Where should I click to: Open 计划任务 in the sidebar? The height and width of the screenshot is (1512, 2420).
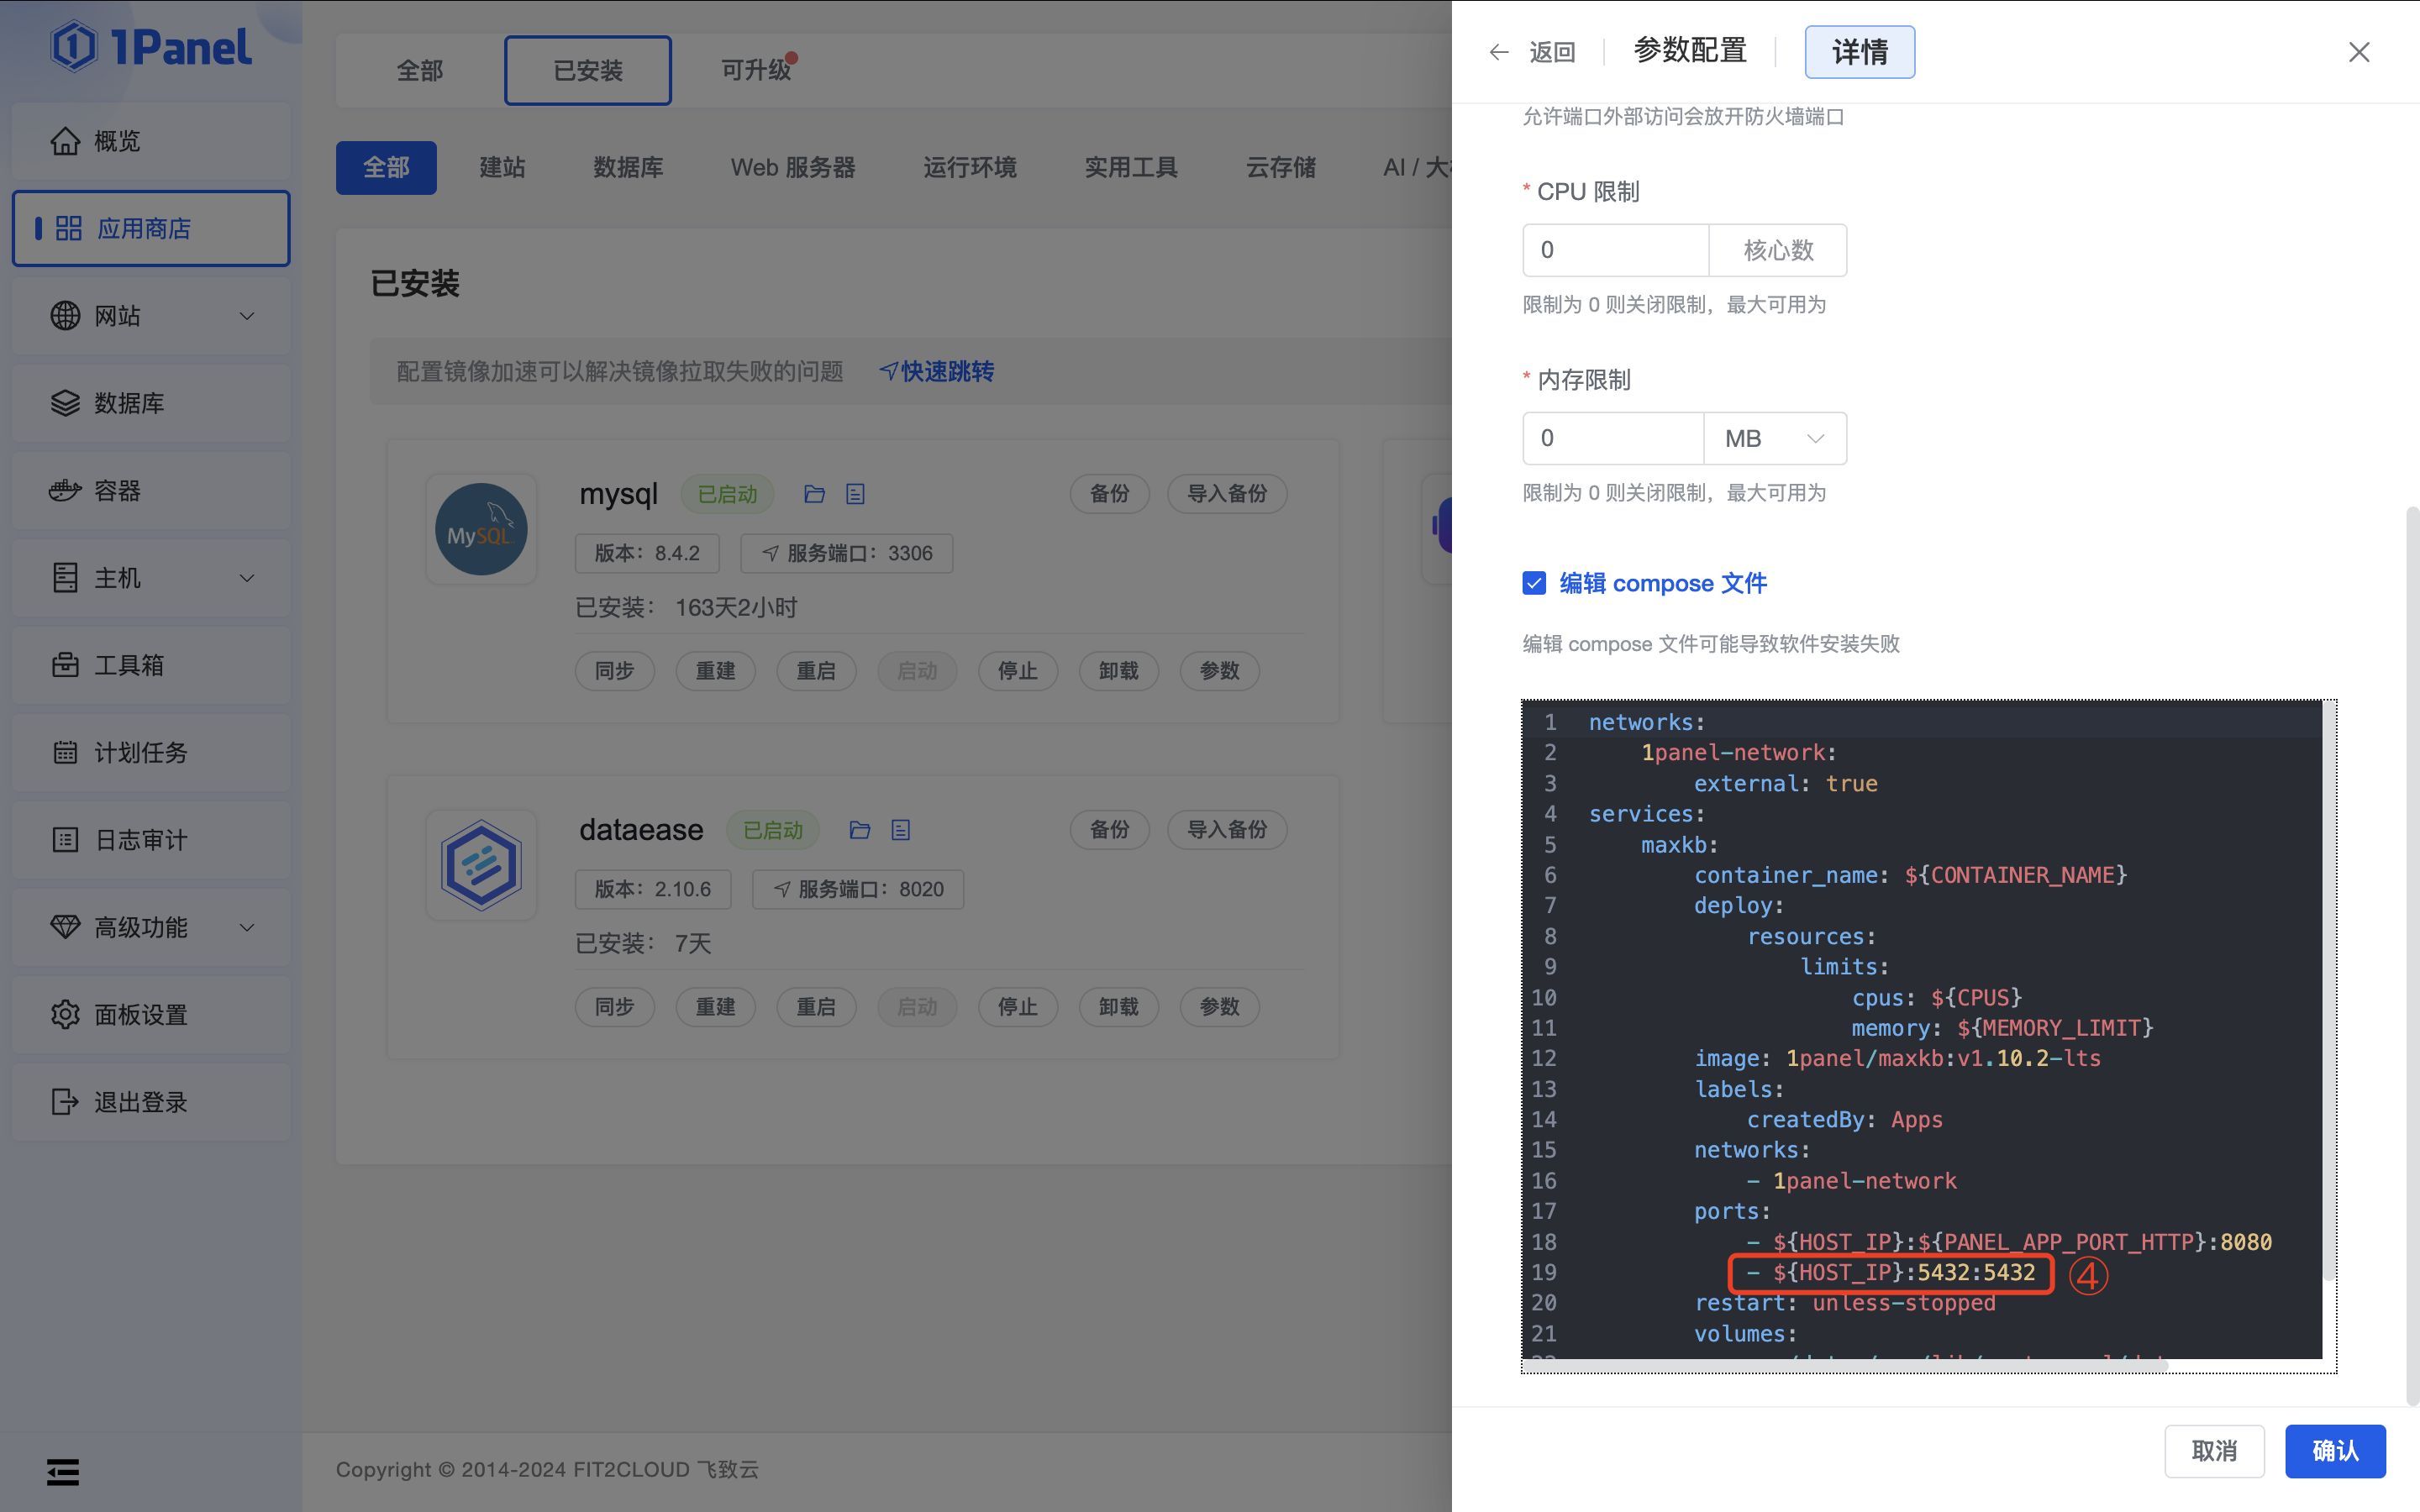[140, 752]
